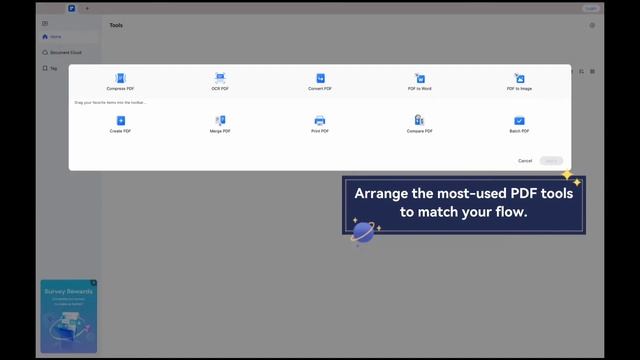Click the app logo tab icon
Screen dimensions: 640x360
tap(71, 8)
